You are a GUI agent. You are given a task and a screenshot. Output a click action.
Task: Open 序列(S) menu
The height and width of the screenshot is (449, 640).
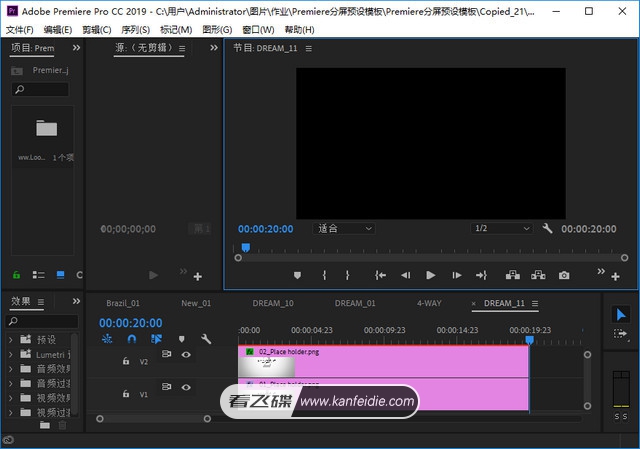point(136,29)
